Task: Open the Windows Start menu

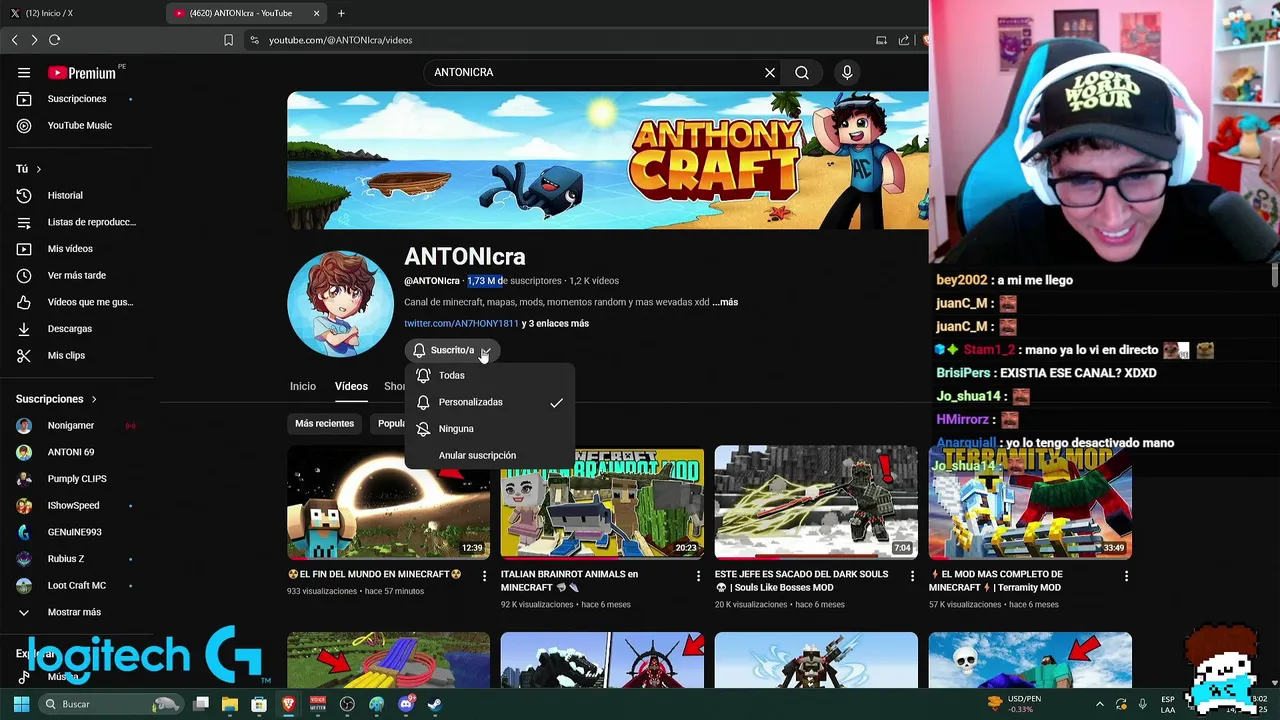Action: 21,704
